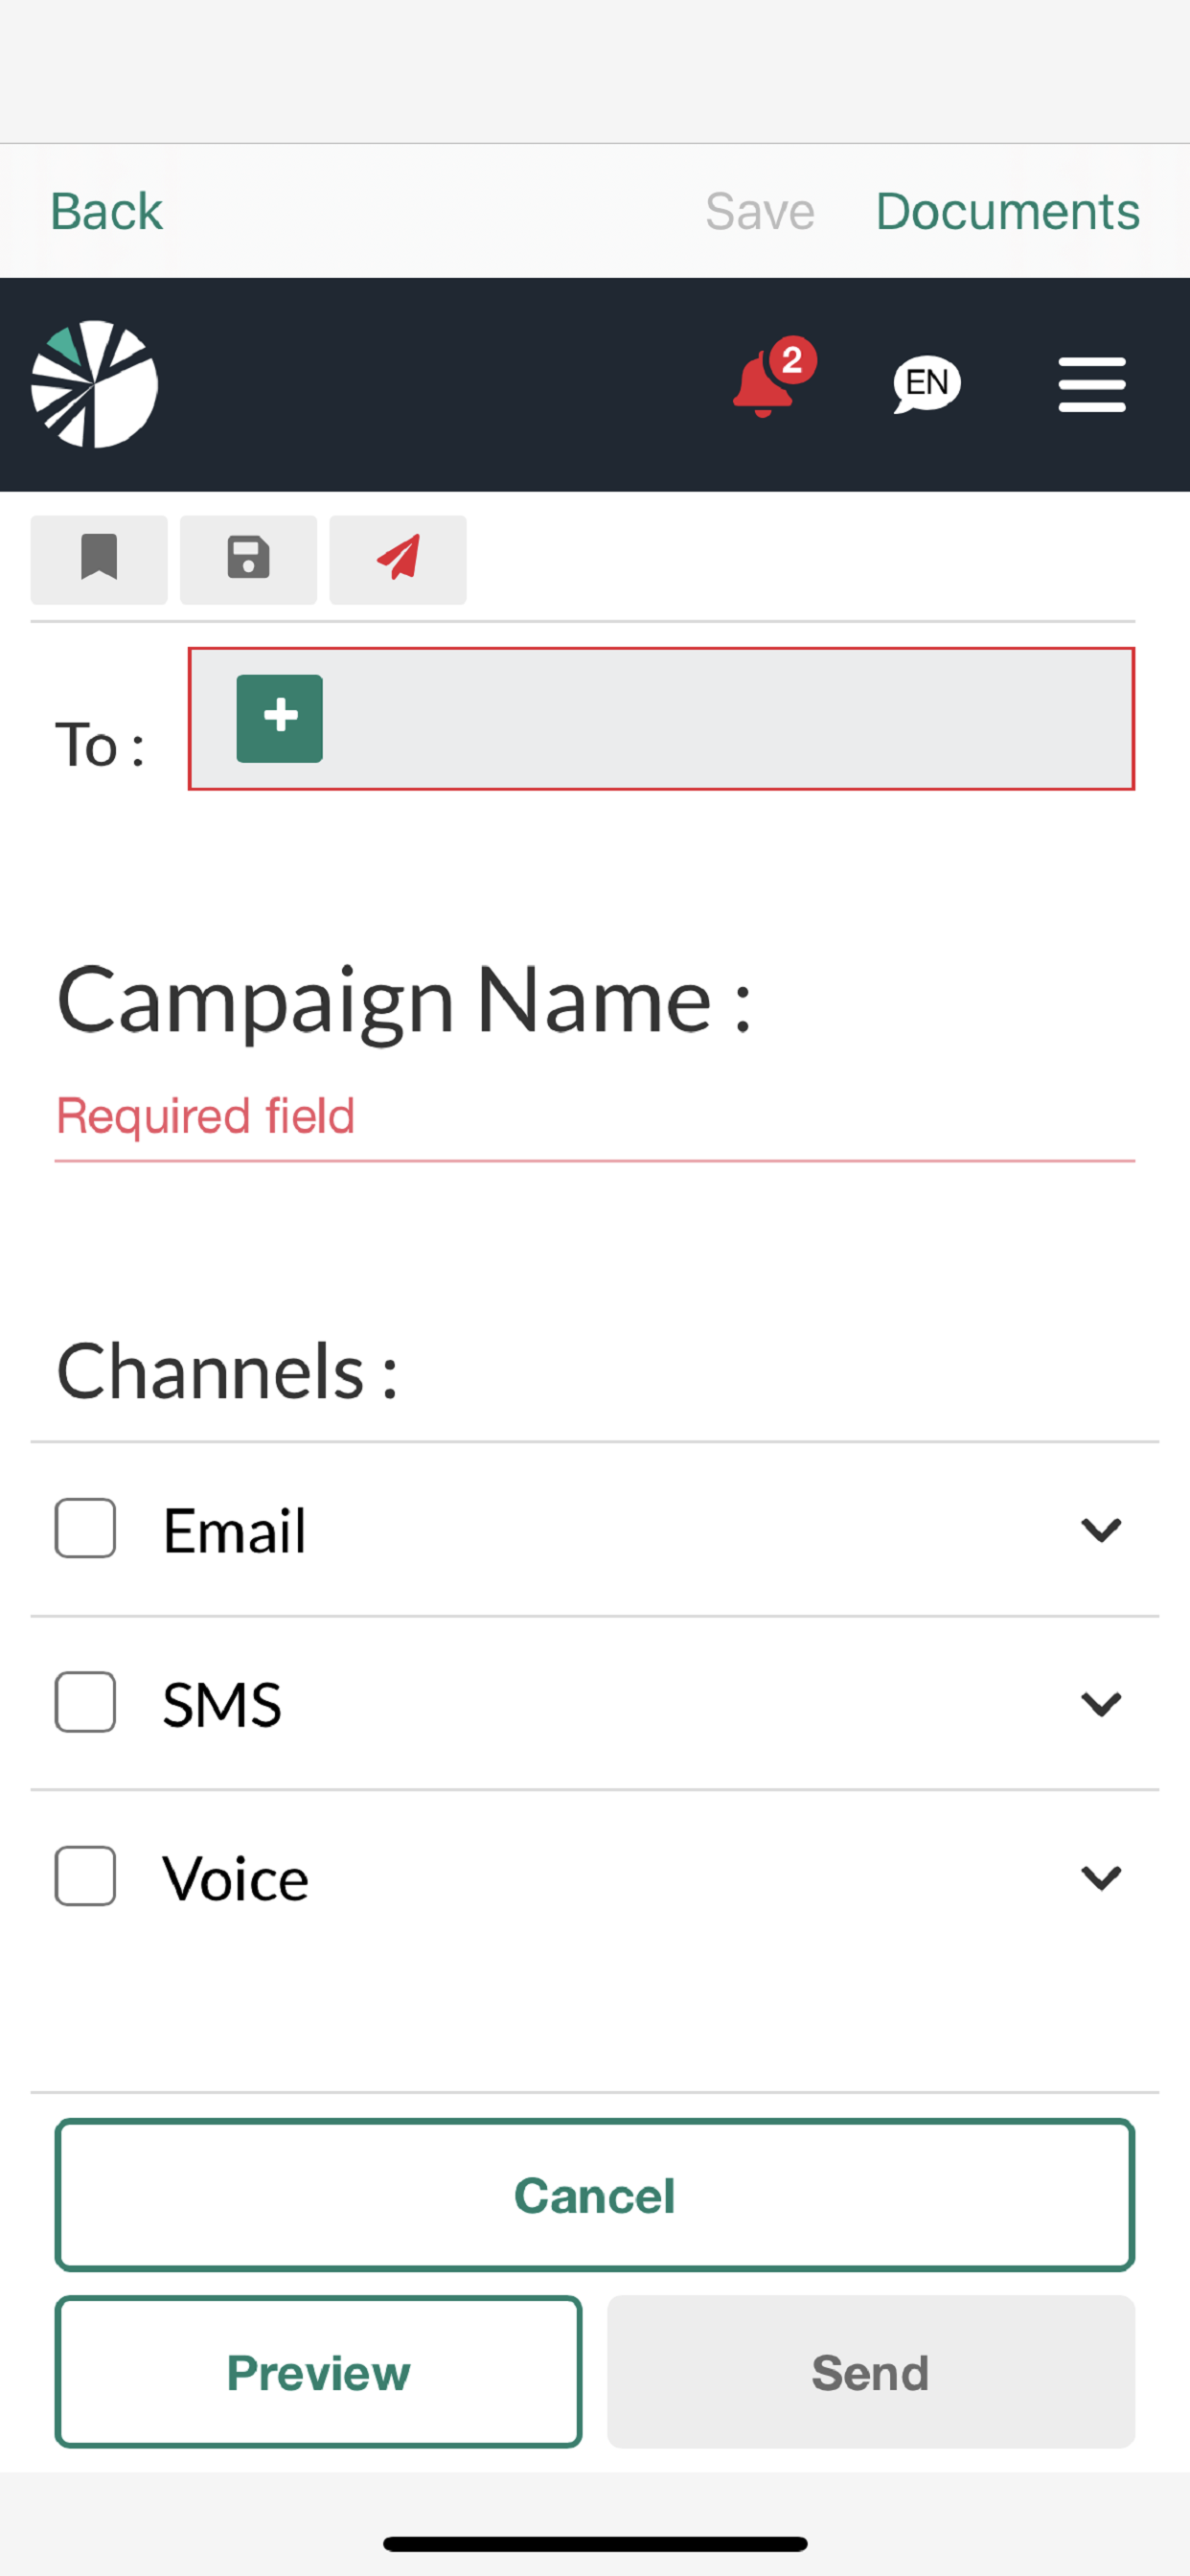Open the hamburger menu
Viewport: 1190px width, 2576px height.
[x=1092, y=385]
